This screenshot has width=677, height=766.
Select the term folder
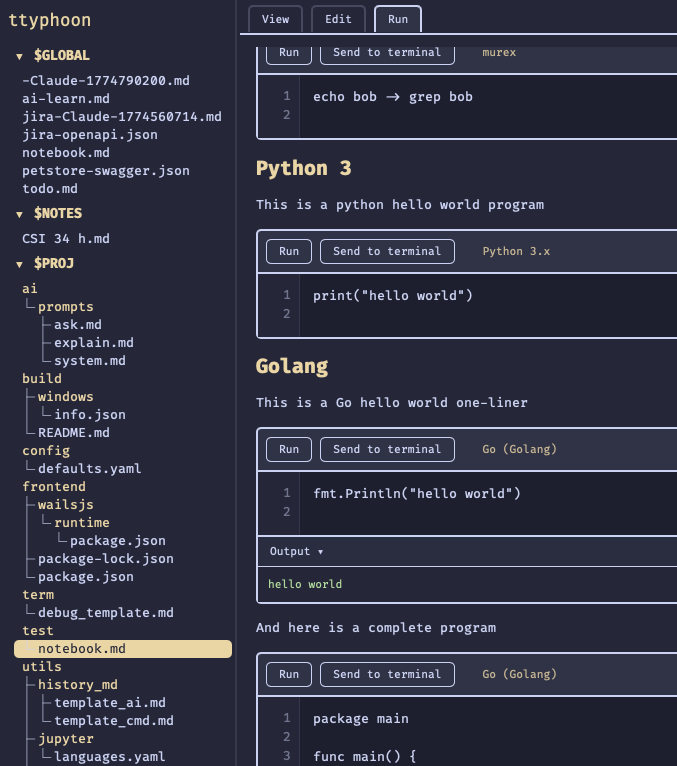pyautogui.click(x=38, y=595)
